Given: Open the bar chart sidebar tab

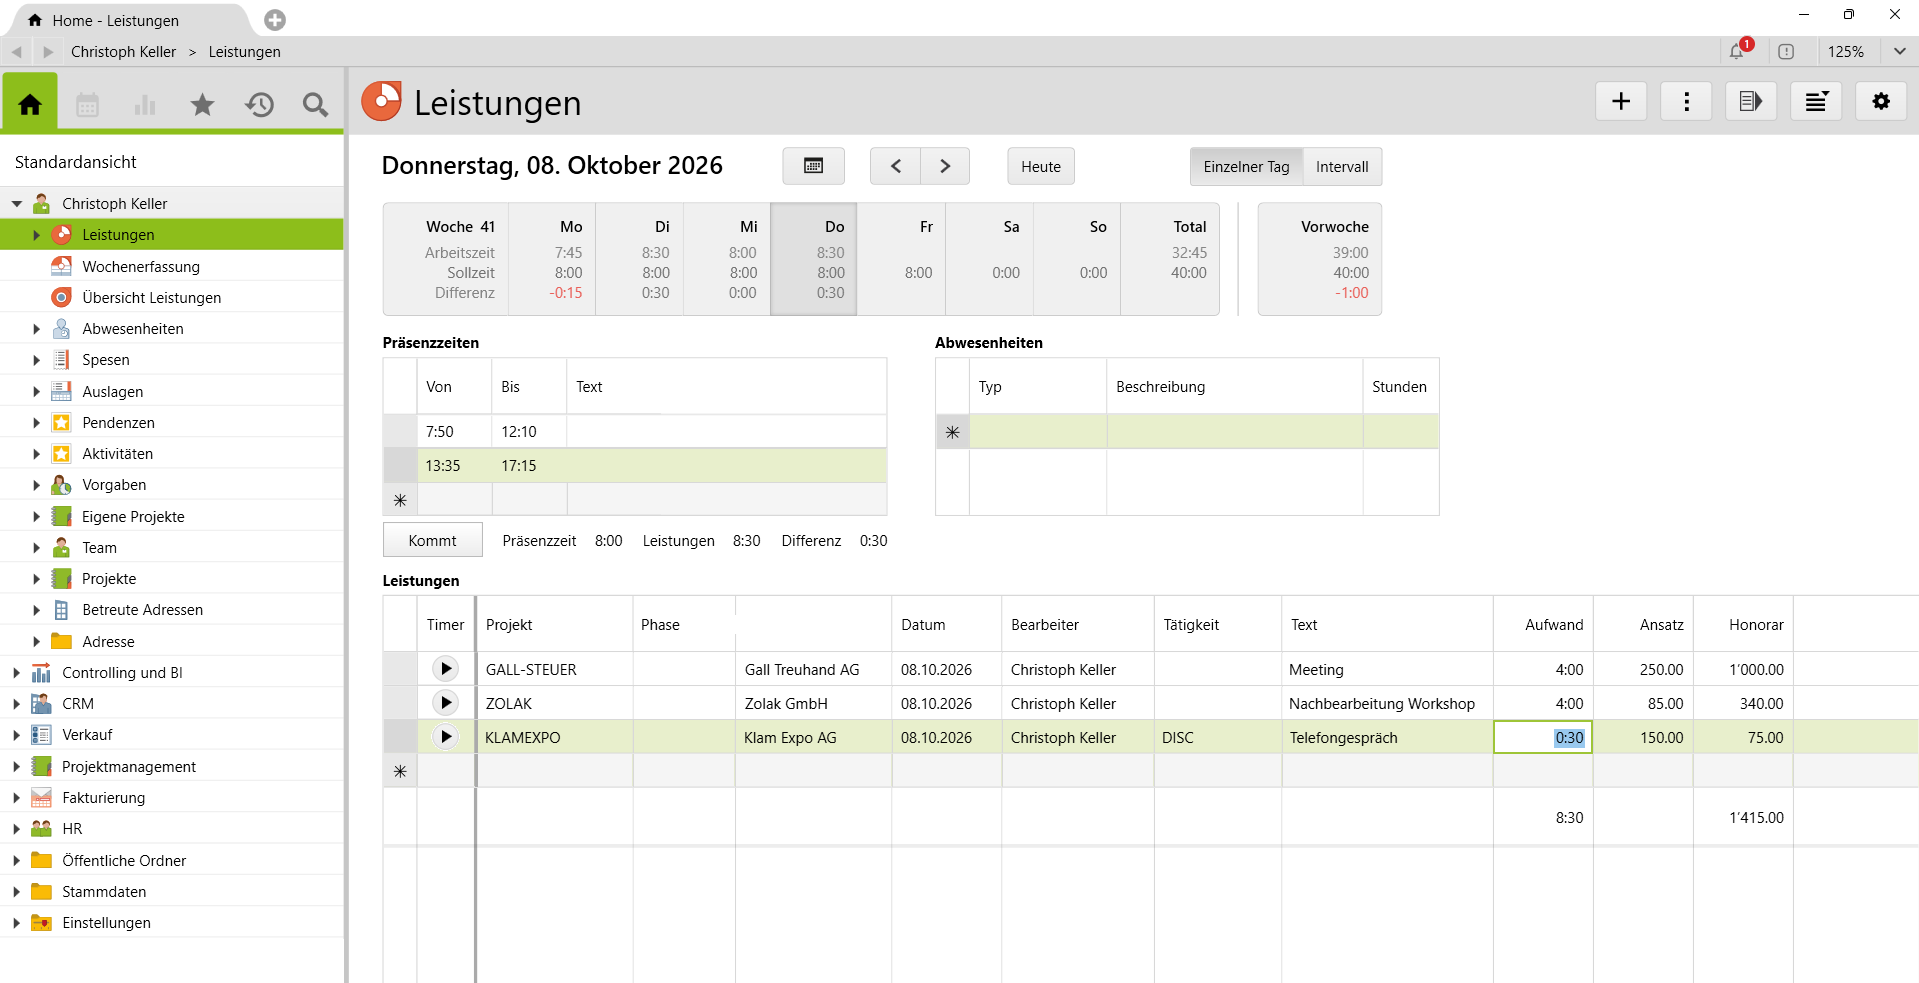Looking at the screenshot, I should 145,104.
